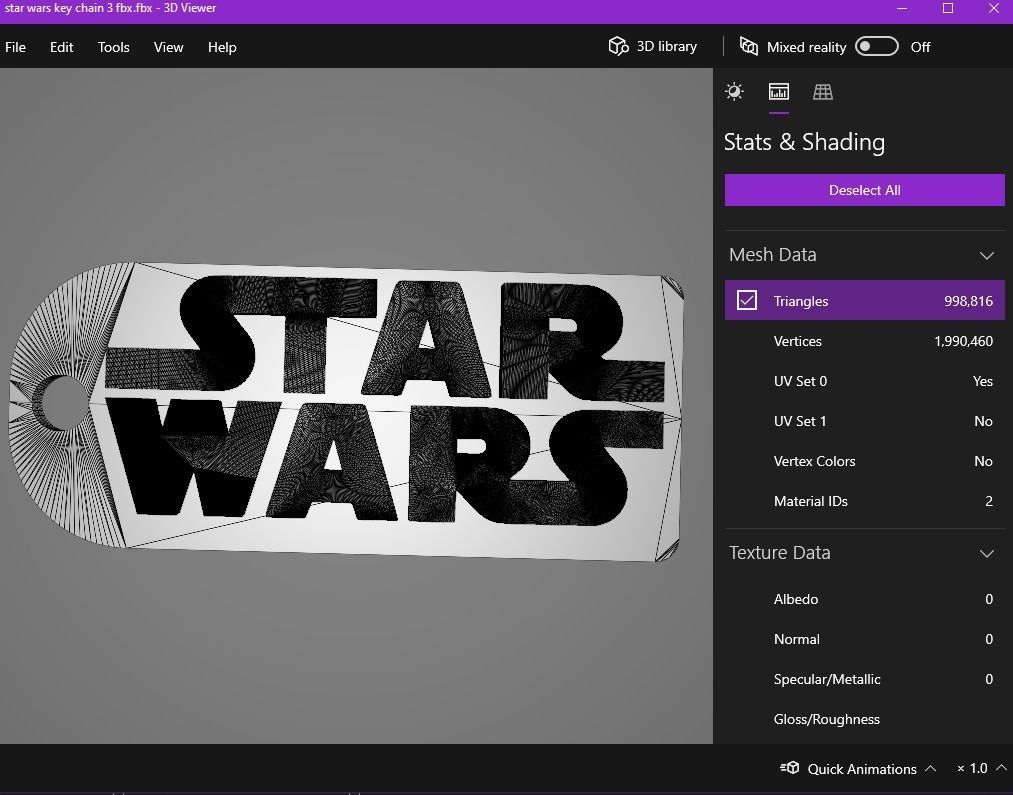1013x795 pixels.
Task: Open the View menu
Action: (169, 47)
